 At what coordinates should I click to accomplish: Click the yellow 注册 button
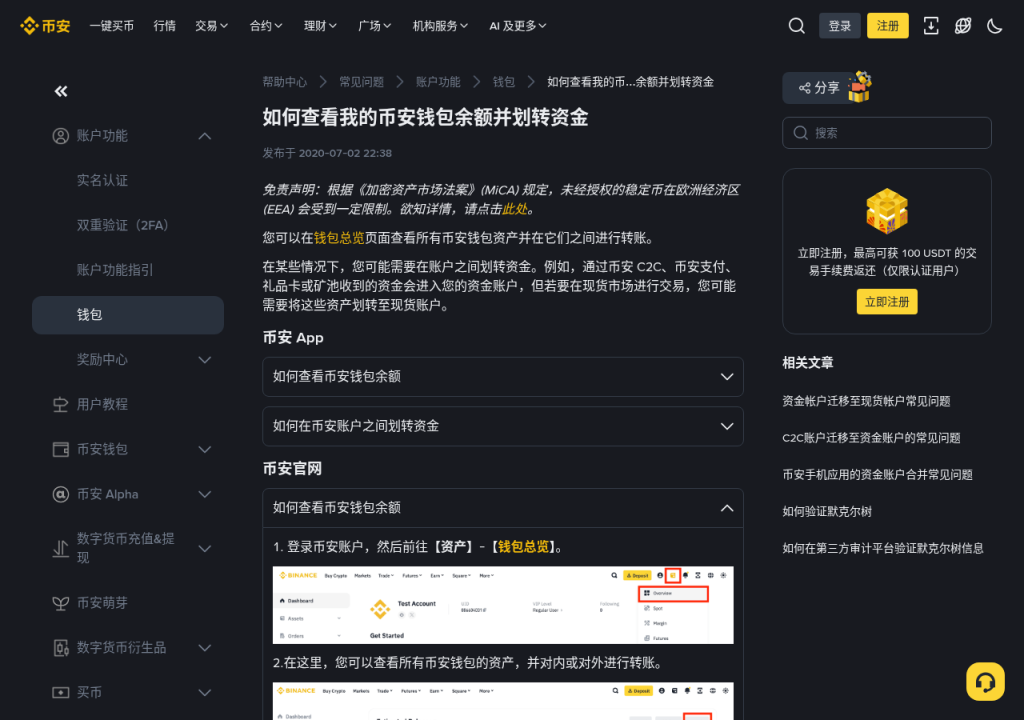[888, 25]
